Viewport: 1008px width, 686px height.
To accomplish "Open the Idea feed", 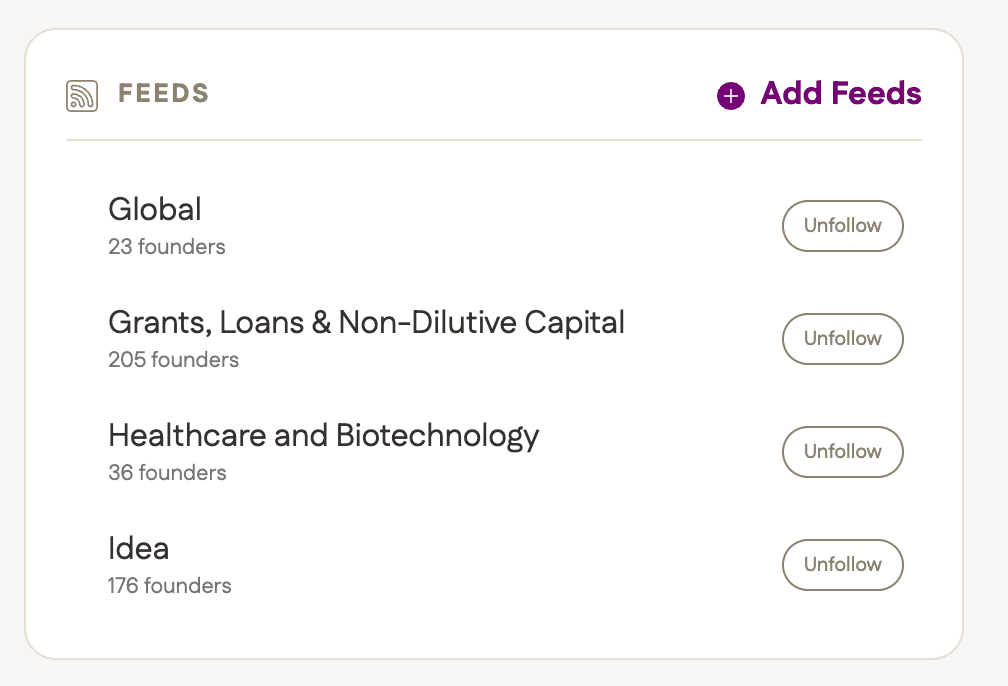I will 139,548.
